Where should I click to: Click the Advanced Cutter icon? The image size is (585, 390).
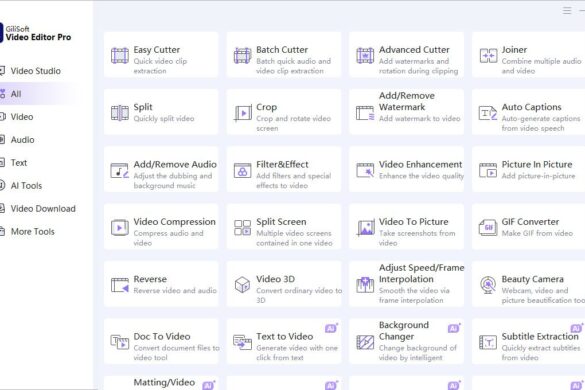pos(365,56)
